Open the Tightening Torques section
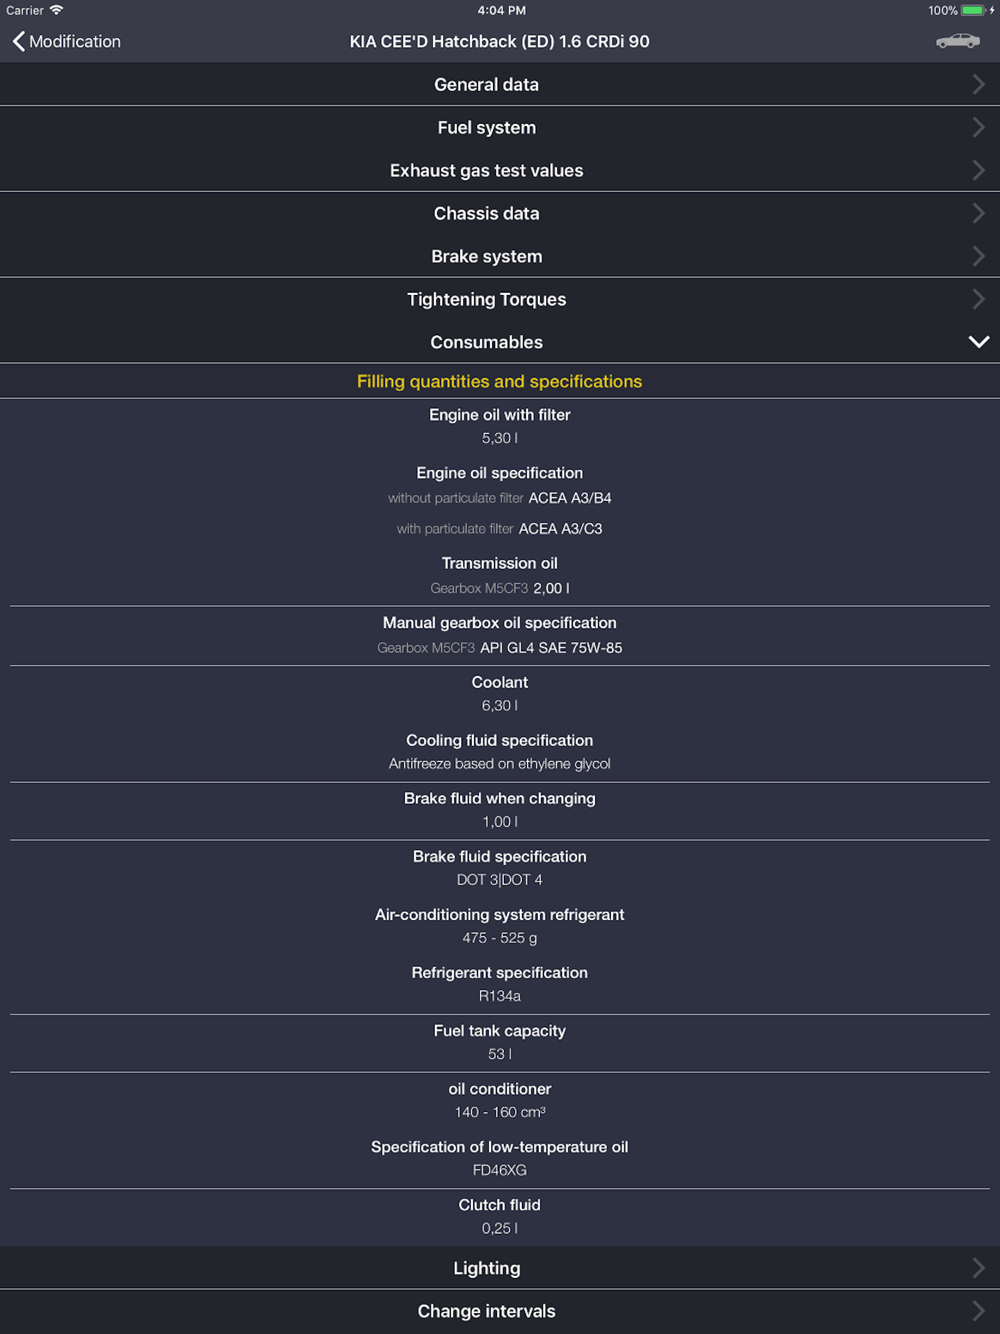Viewport: 1000px width, 1334px height. click(x=500, y=299)
